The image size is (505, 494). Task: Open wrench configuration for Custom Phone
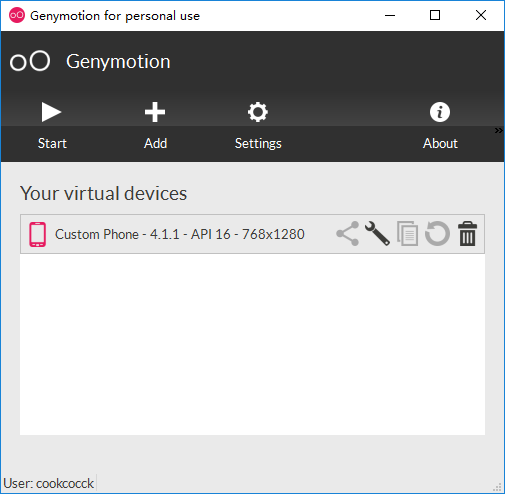(x=377, y=234)
